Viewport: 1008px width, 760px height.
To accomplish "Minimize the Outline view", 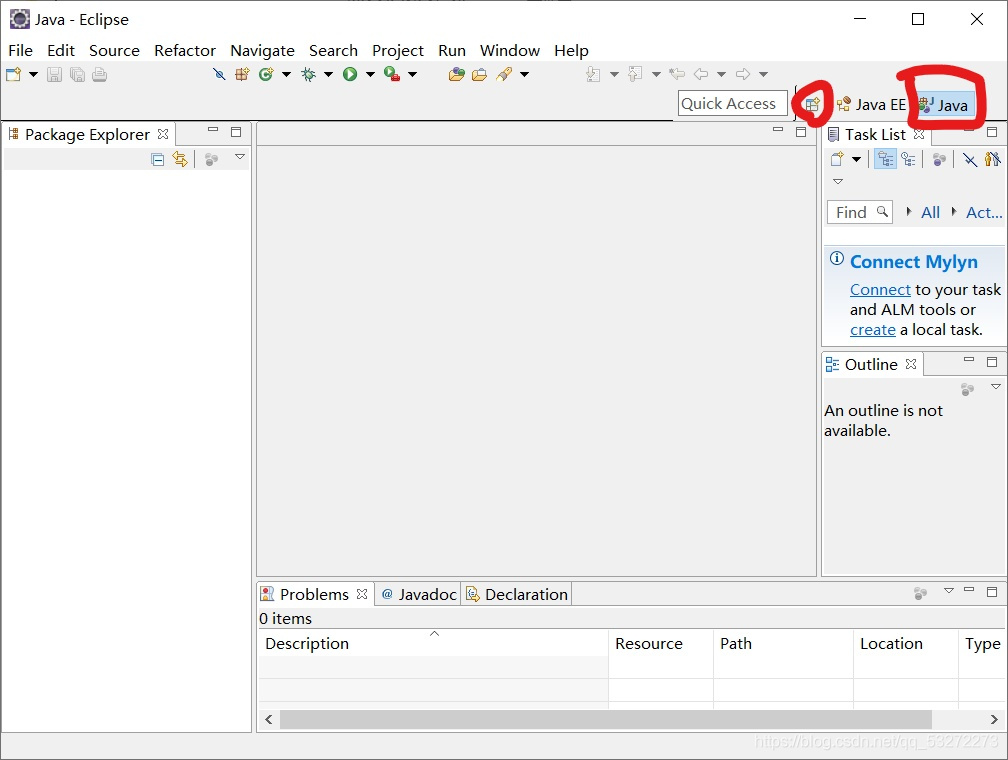I will 969,360.
